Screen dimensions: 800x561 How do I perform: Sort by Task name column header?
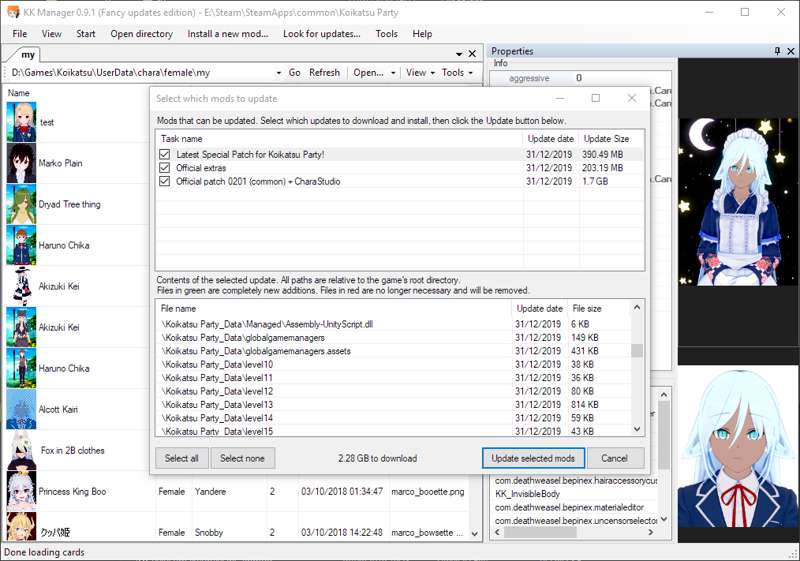point(339,139)
